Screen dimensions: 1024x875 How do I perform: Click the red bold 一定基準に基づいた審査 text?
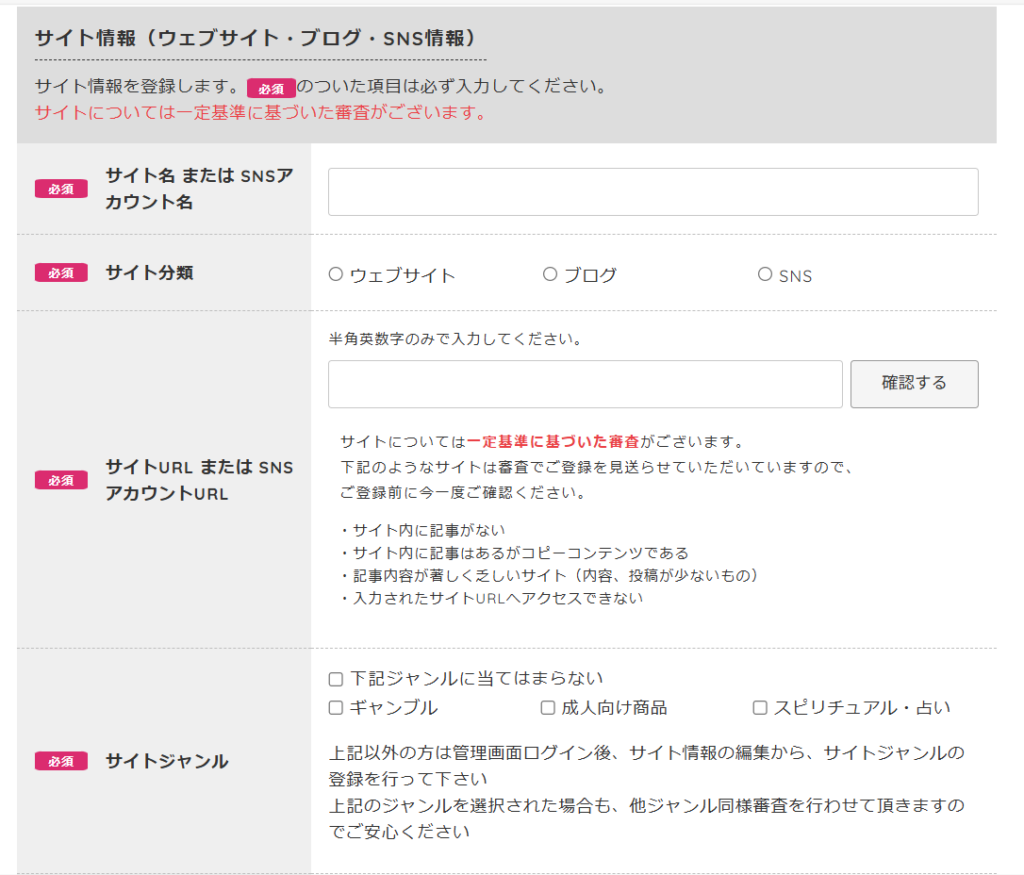[553, 441]
